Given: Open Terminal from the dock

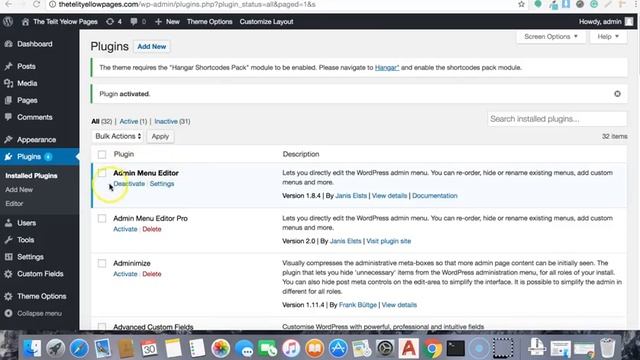Looking at the screenshot, I should tap(456, 348).
